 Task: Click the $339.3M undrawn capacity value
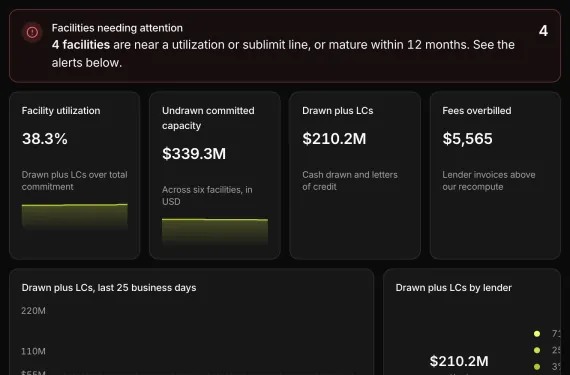(x=194, y=154)
